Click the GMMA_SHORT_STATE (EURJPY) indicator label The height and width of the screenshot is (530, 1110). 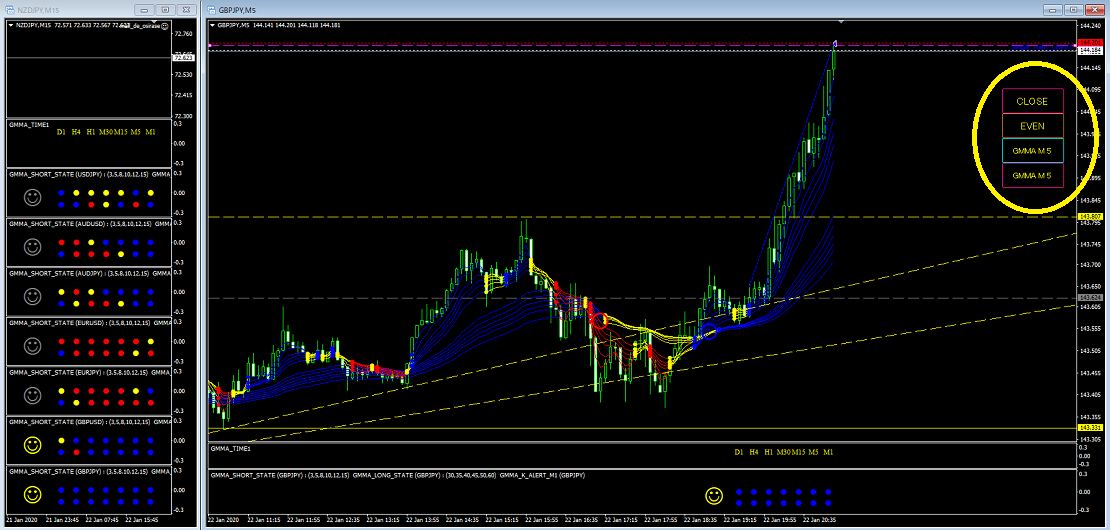[56, 371]
